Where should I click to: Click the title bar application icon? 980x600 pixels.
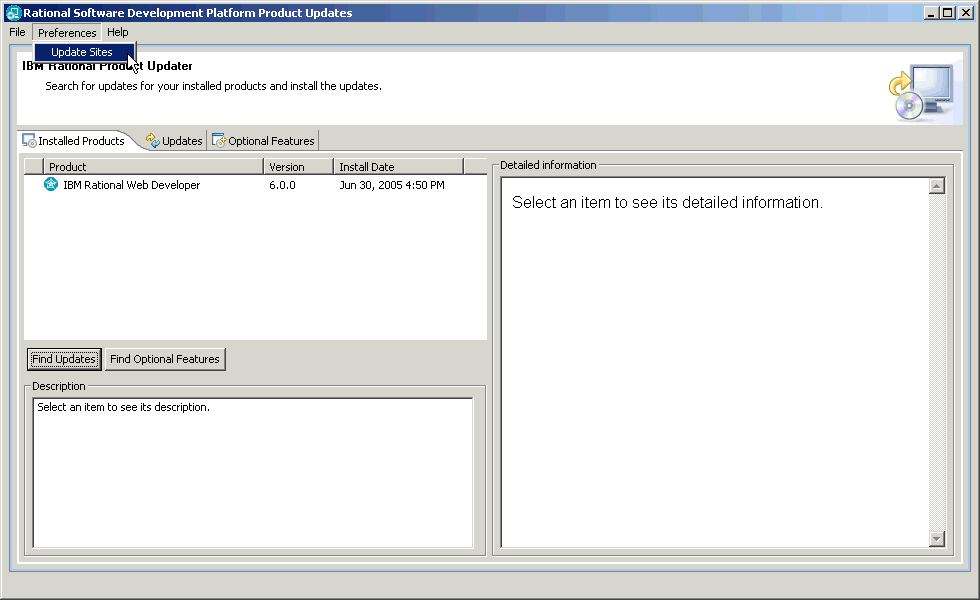pos(12,12)
